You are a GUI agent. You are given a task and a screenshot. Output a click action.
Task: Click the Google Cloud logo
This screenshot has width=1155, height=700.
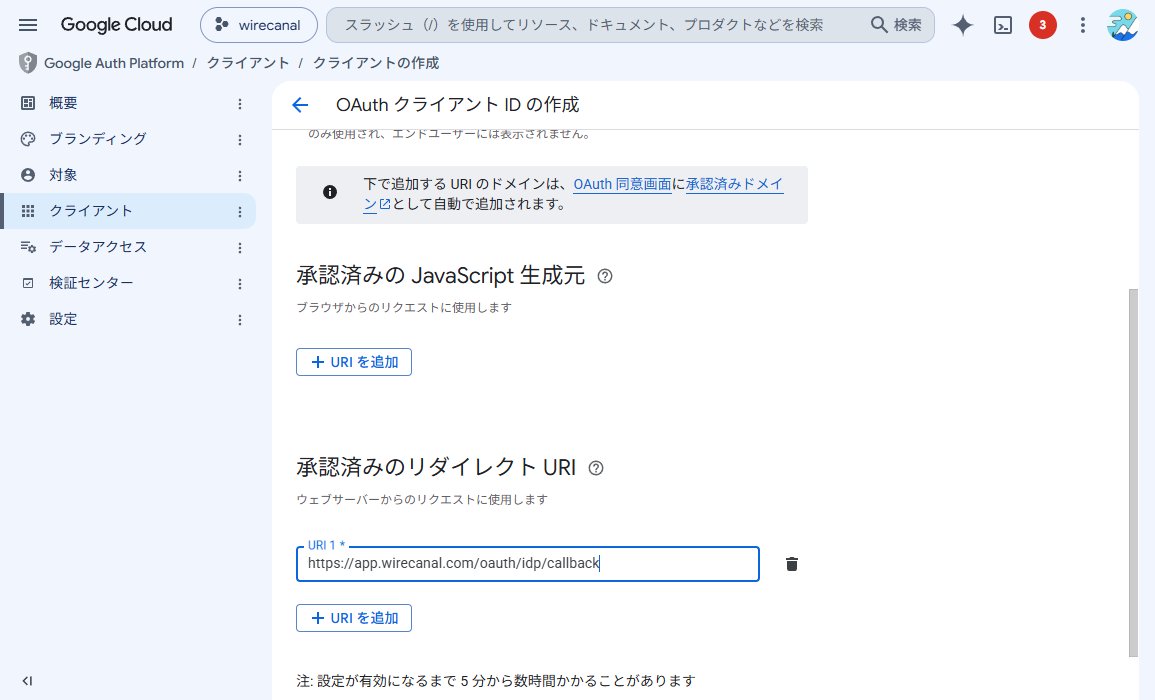click(x=116, y=25)
